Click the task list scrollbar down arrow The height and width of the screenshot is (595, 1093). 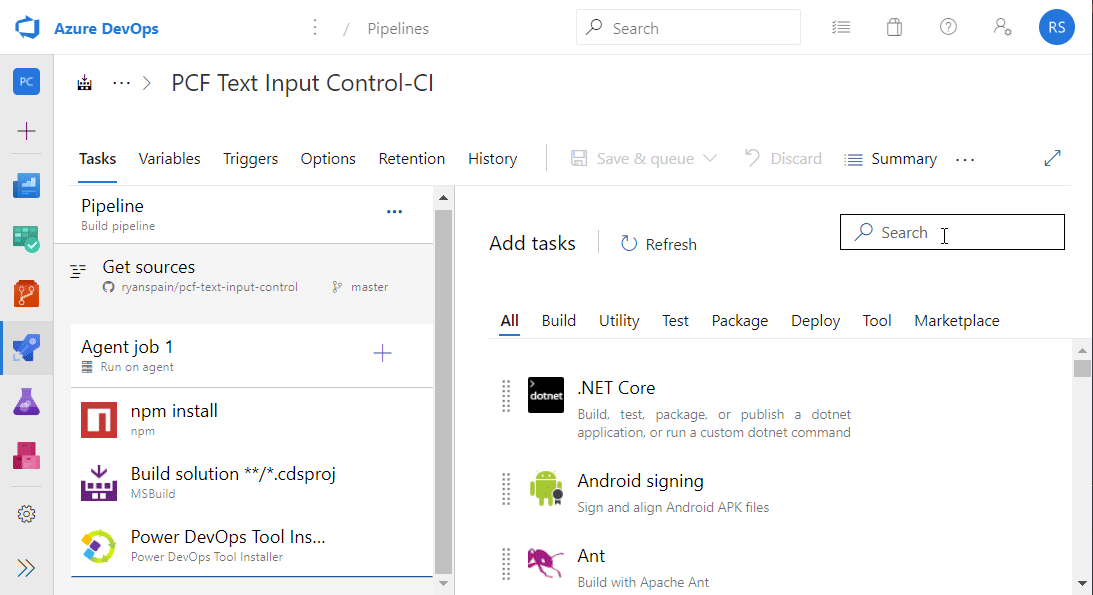[x=443, y=583]
